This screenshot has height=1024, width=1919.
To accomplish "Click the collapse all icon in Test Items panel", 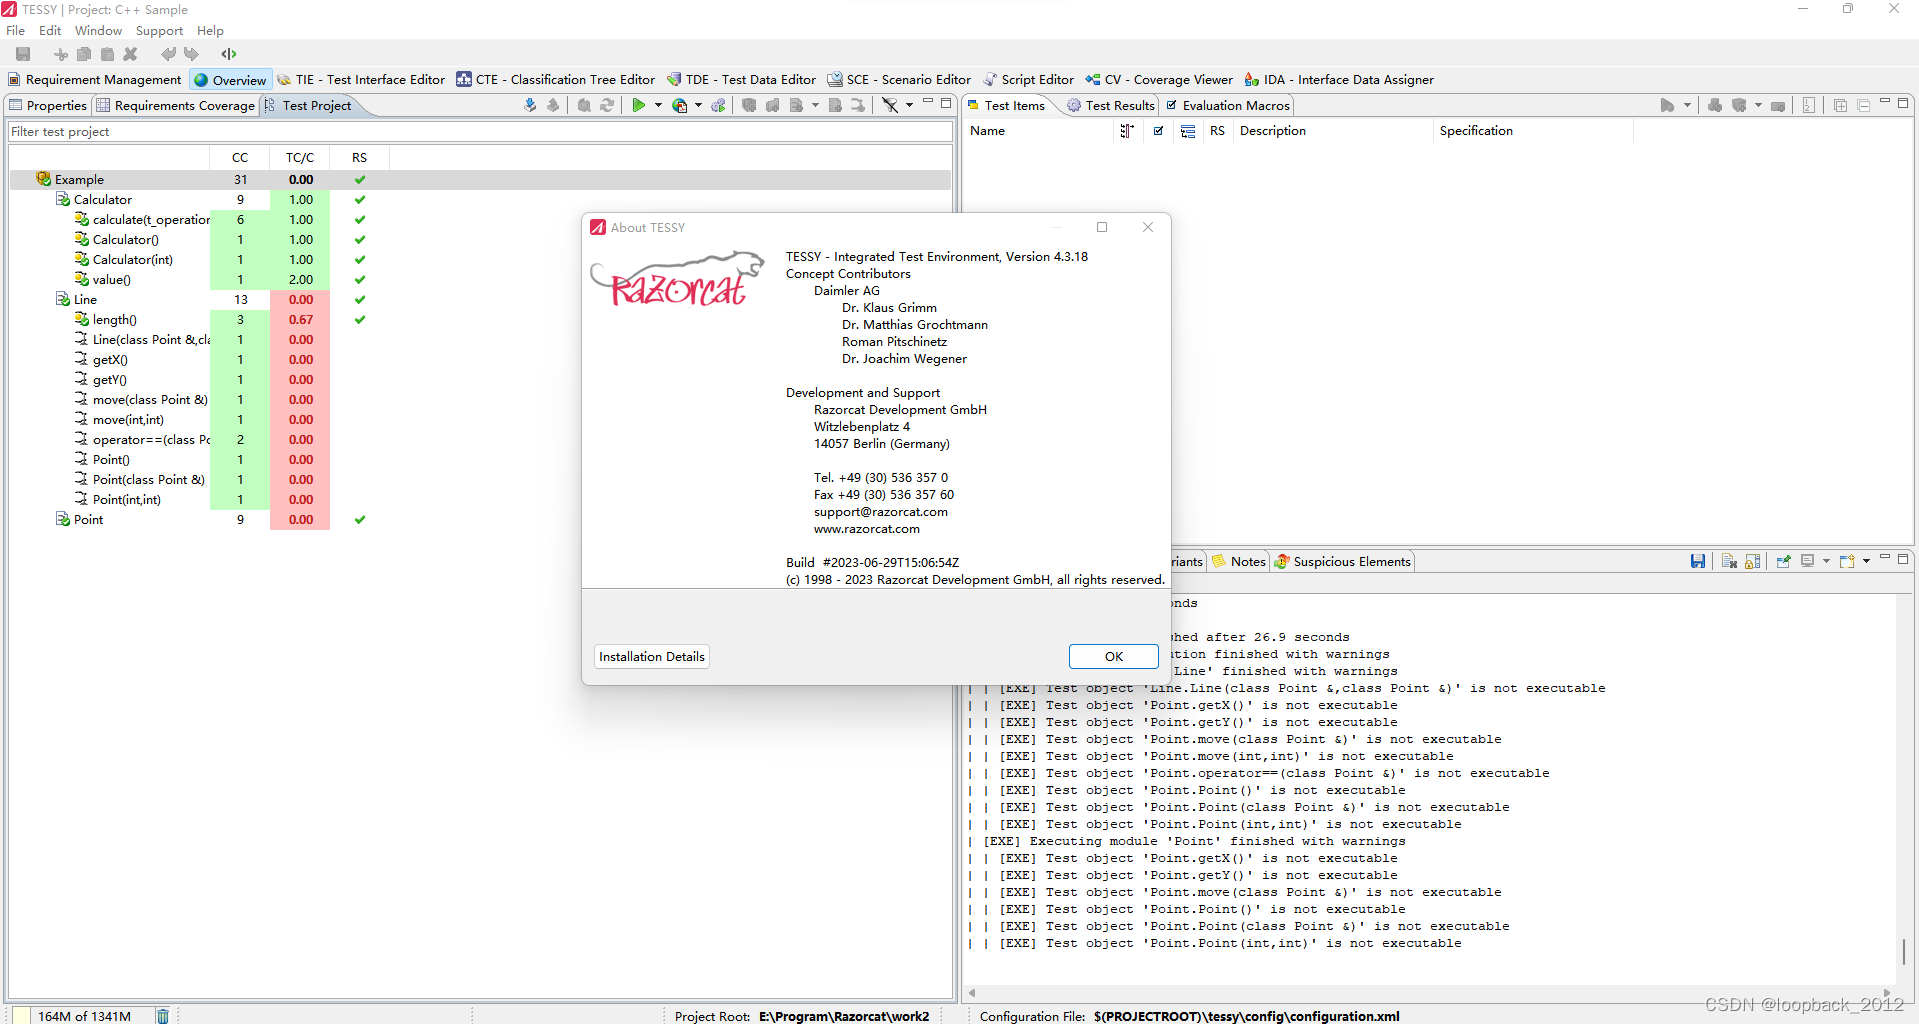I will click(x=1863, y=105).
